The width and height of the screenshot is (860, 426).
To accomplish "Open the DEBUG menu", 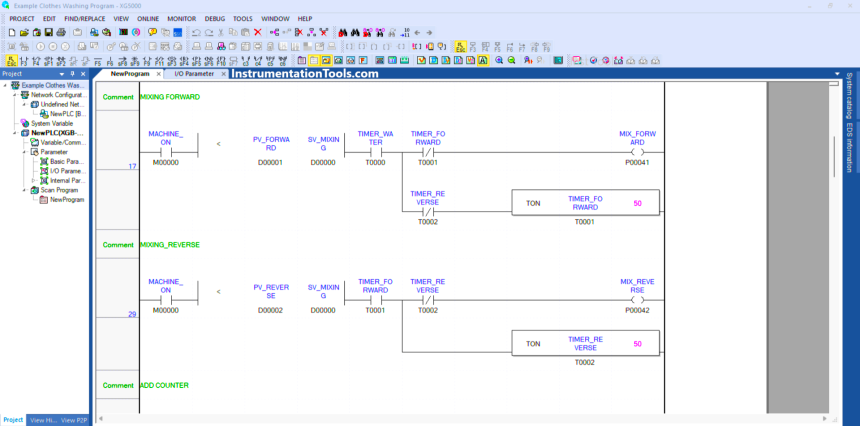I will [x=215, y=19].
